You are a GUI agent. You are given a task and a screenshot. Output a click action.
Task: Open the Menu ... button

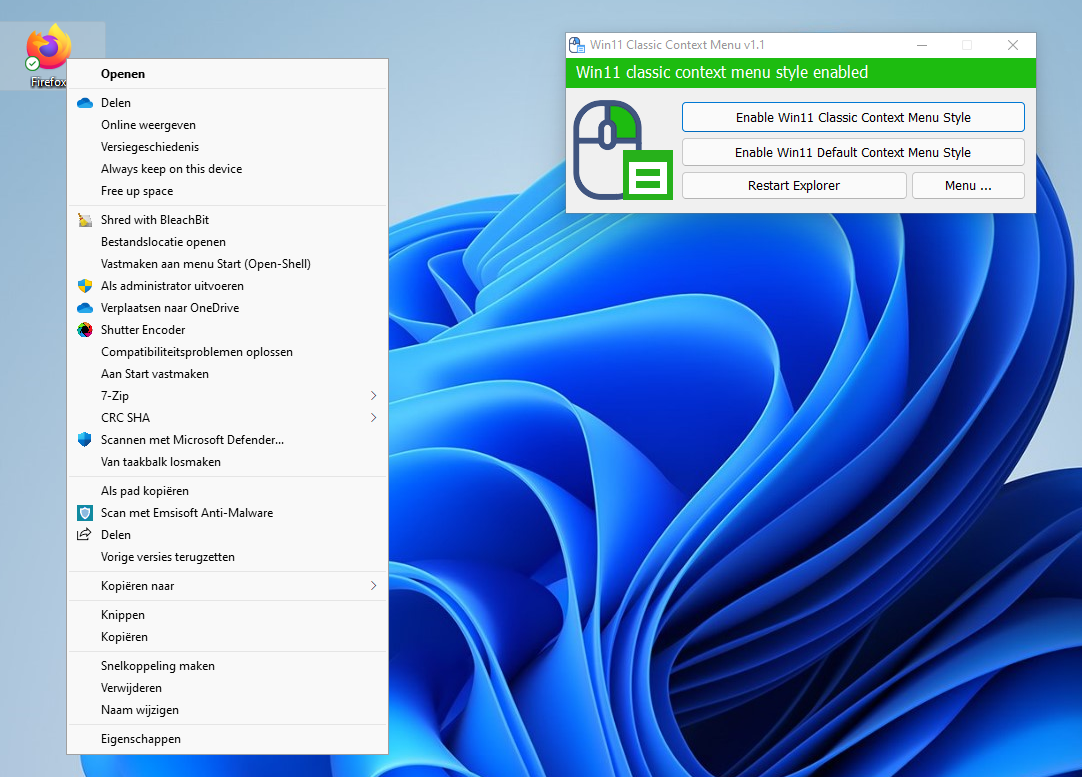968,186
